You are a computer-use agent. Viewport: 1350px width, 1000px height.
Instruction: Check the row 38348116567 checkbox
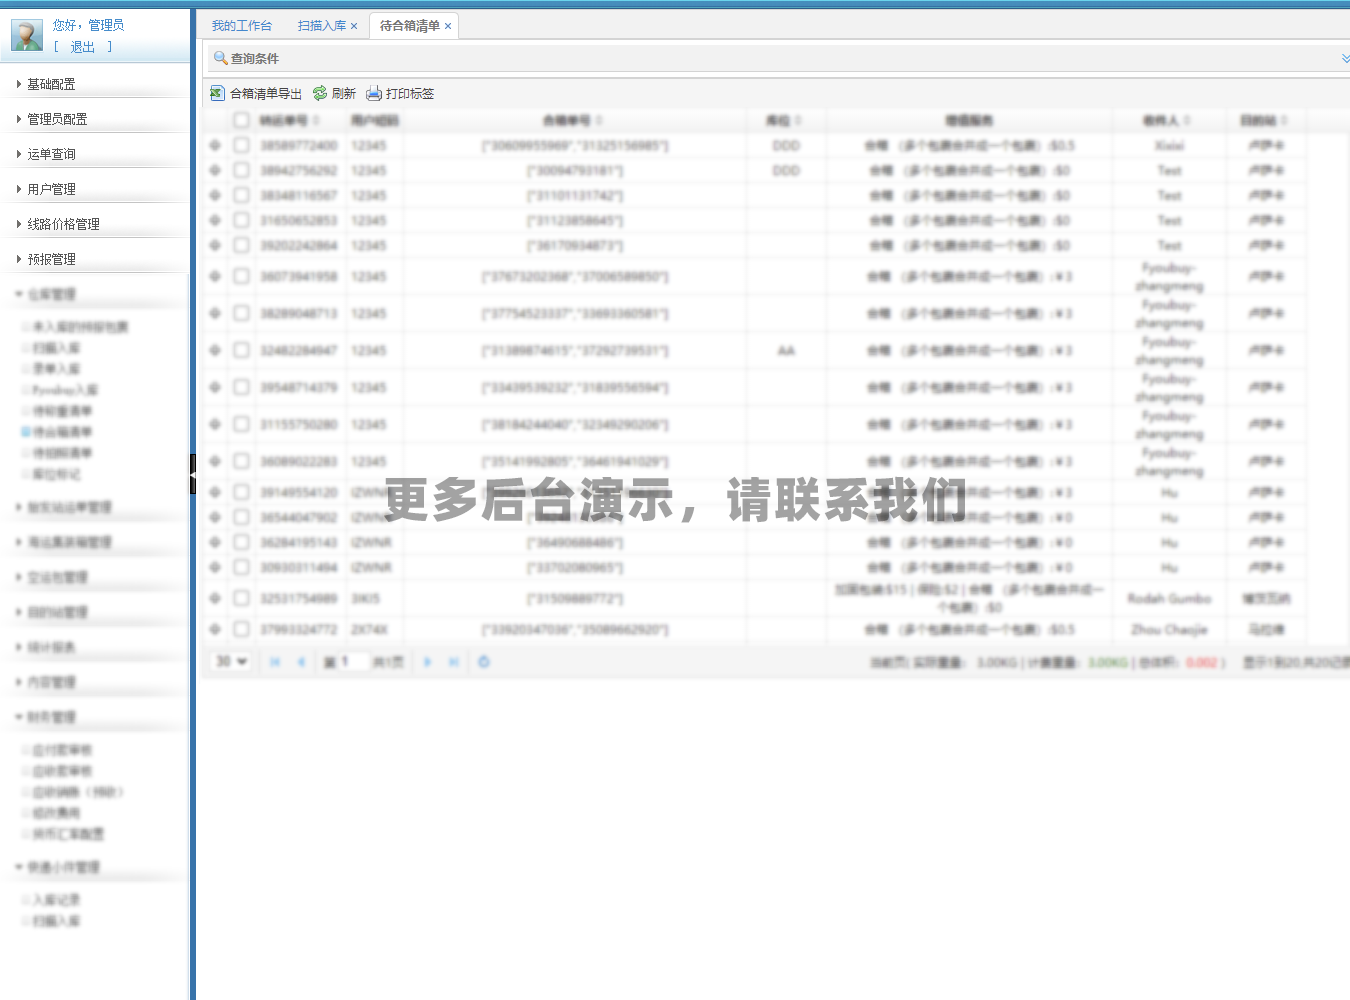(x=241, y=195)
